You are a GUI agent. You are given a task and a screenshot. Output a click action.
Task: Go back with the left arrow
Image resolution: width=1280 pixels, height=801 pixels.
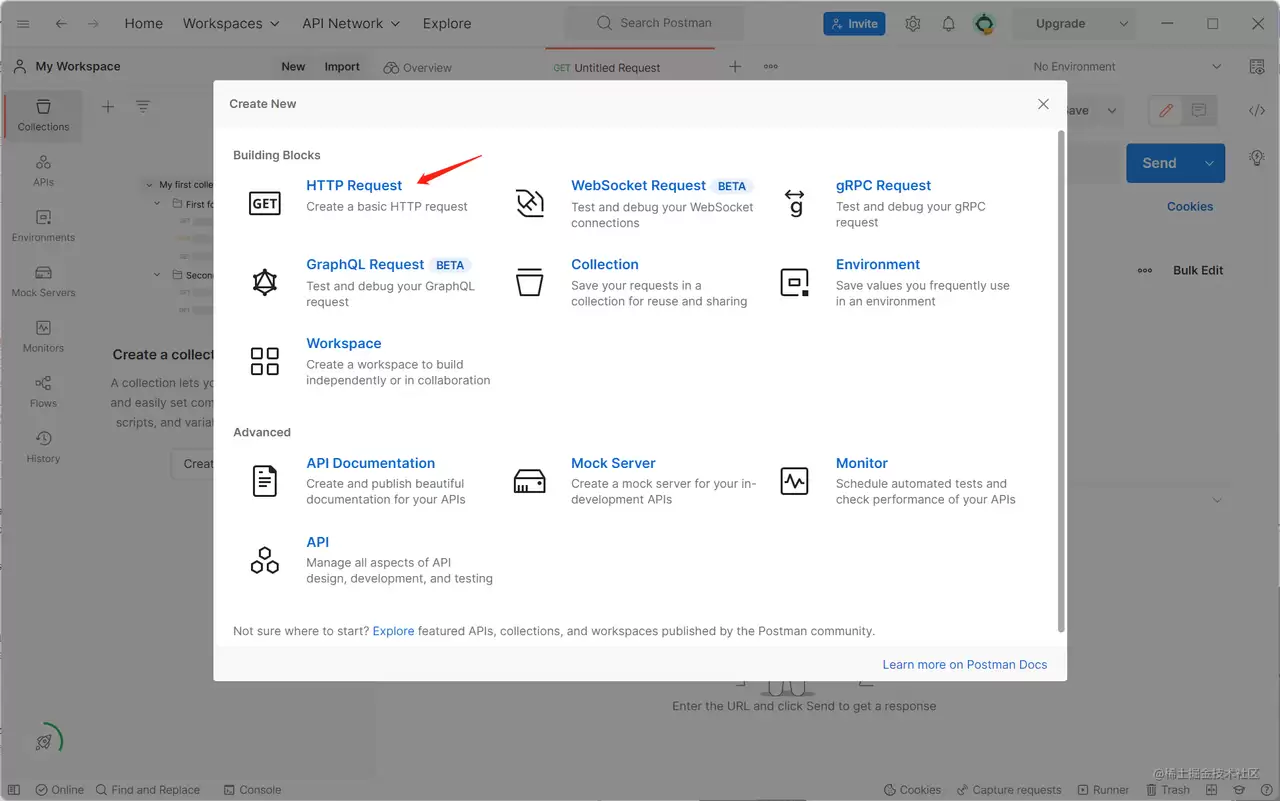[62, 24]
